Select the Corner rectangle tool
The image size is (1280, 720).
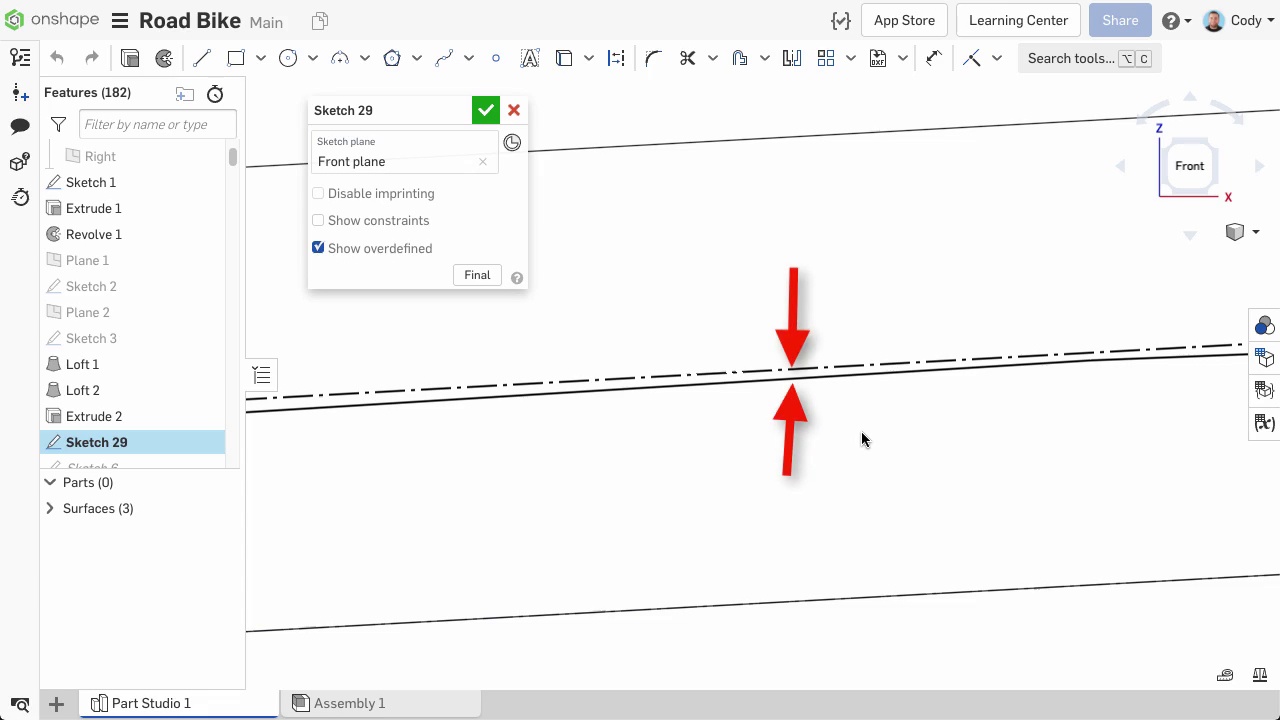pos(236,59)
